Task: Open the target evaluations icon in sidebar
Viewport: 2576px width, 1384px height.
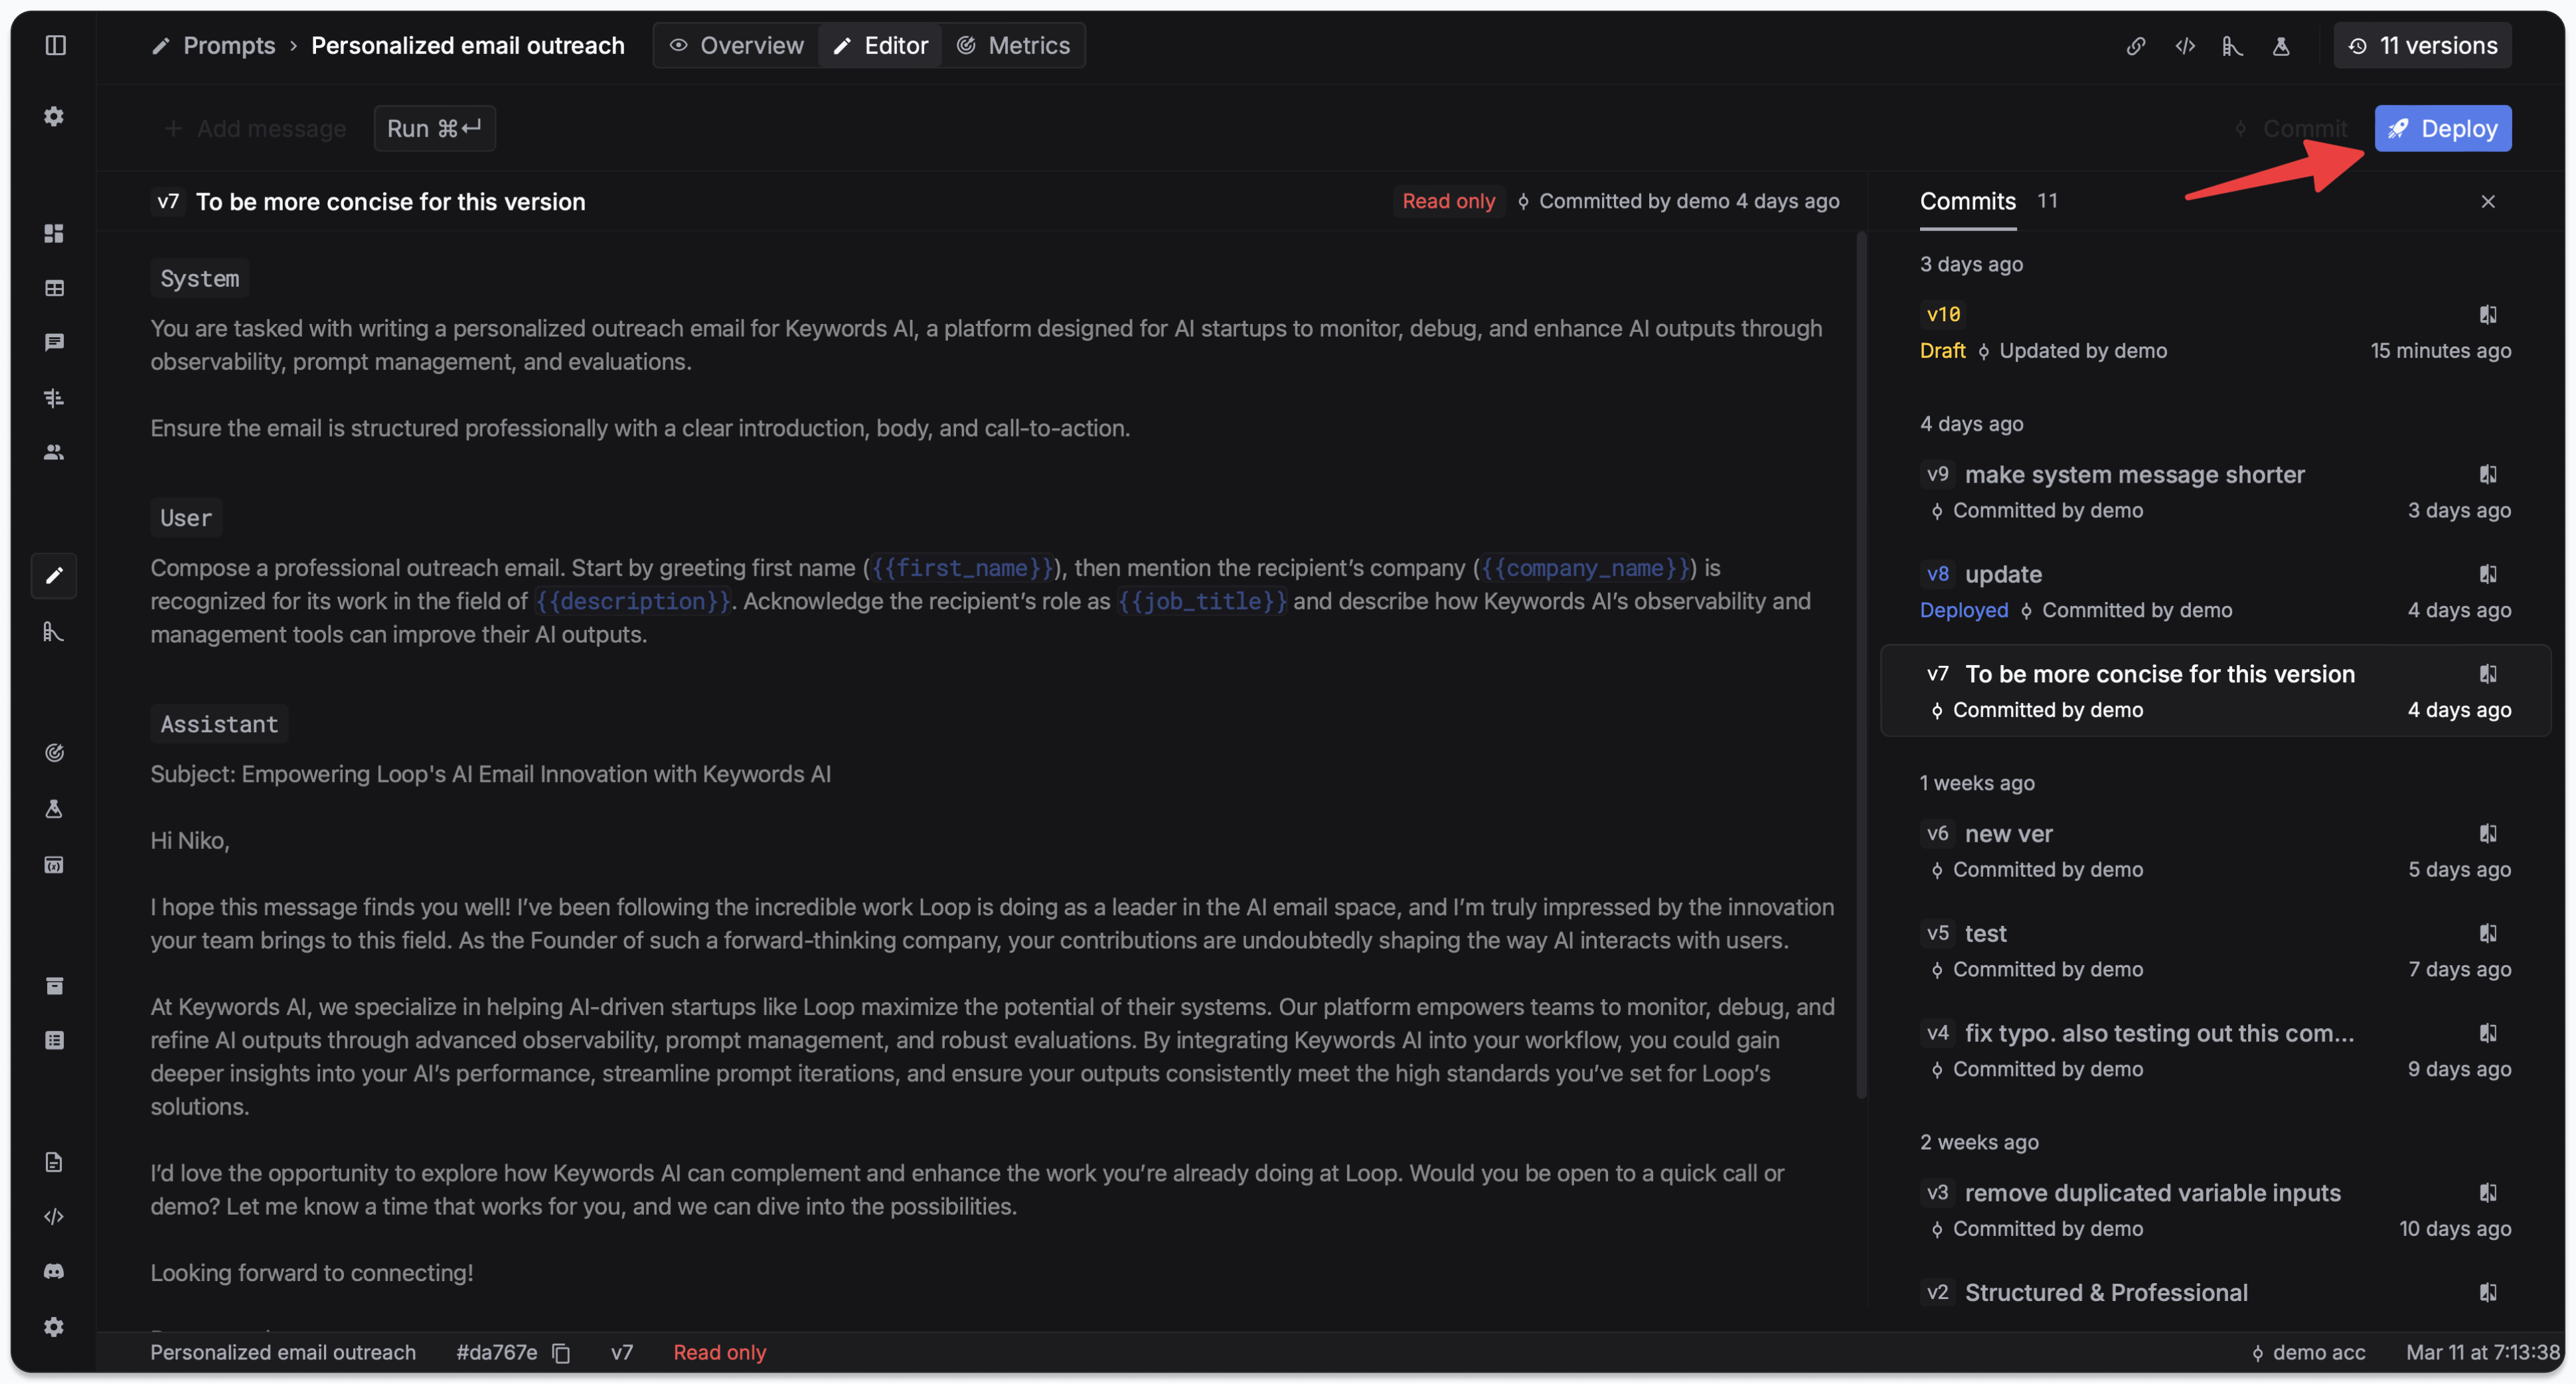Action: [x=54, y=752]
